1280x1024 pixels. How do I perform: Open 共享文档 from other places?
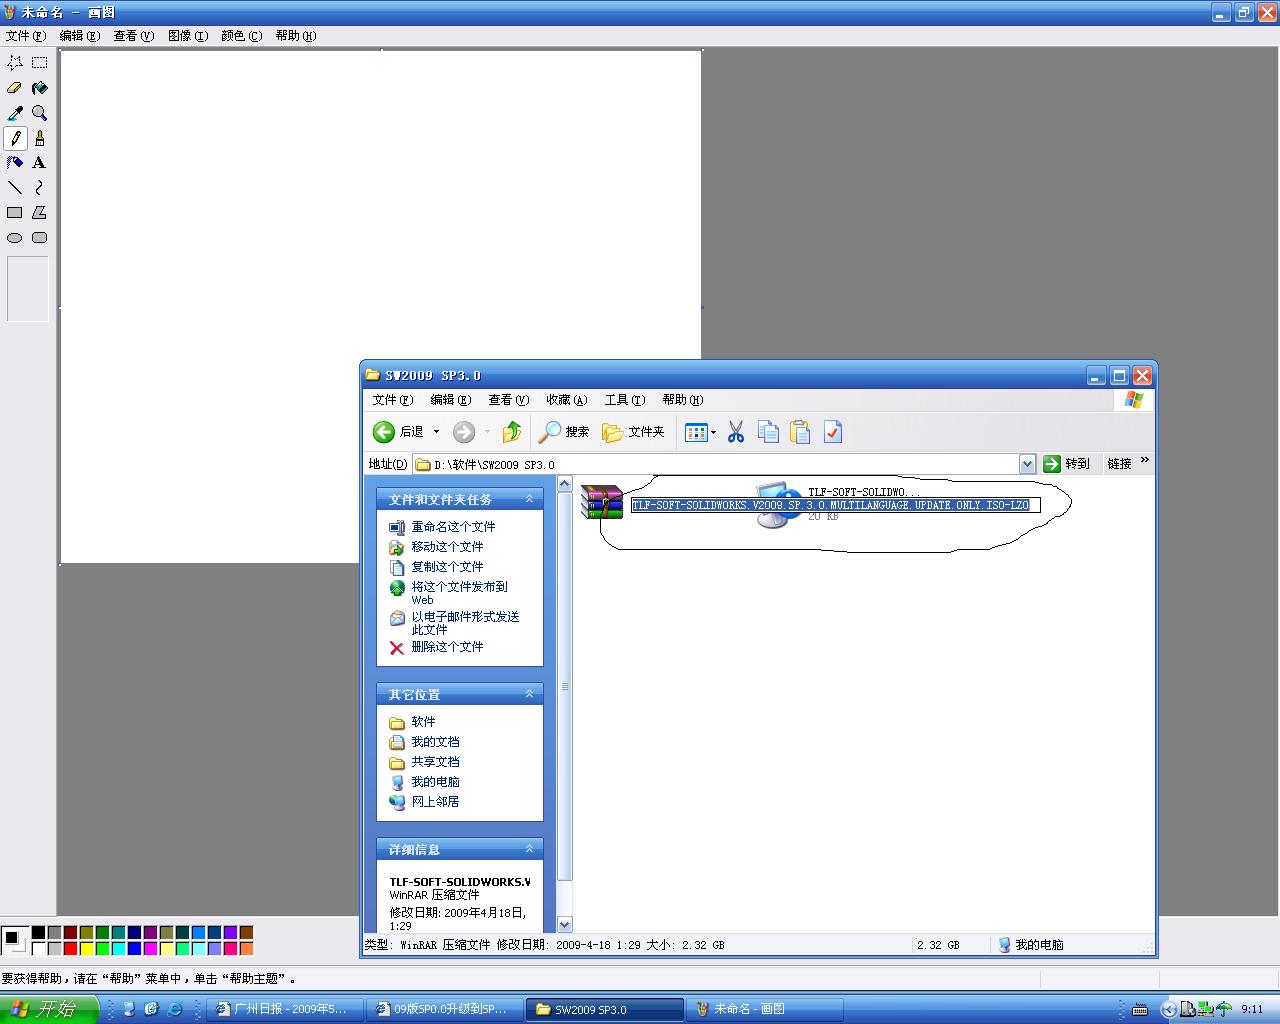point(435,762)
